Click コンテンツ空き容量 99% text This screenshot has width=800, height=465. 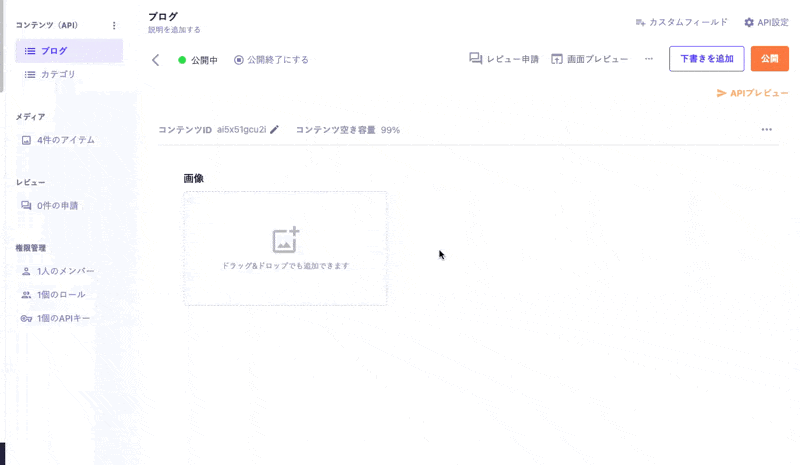tap(347, 130)
